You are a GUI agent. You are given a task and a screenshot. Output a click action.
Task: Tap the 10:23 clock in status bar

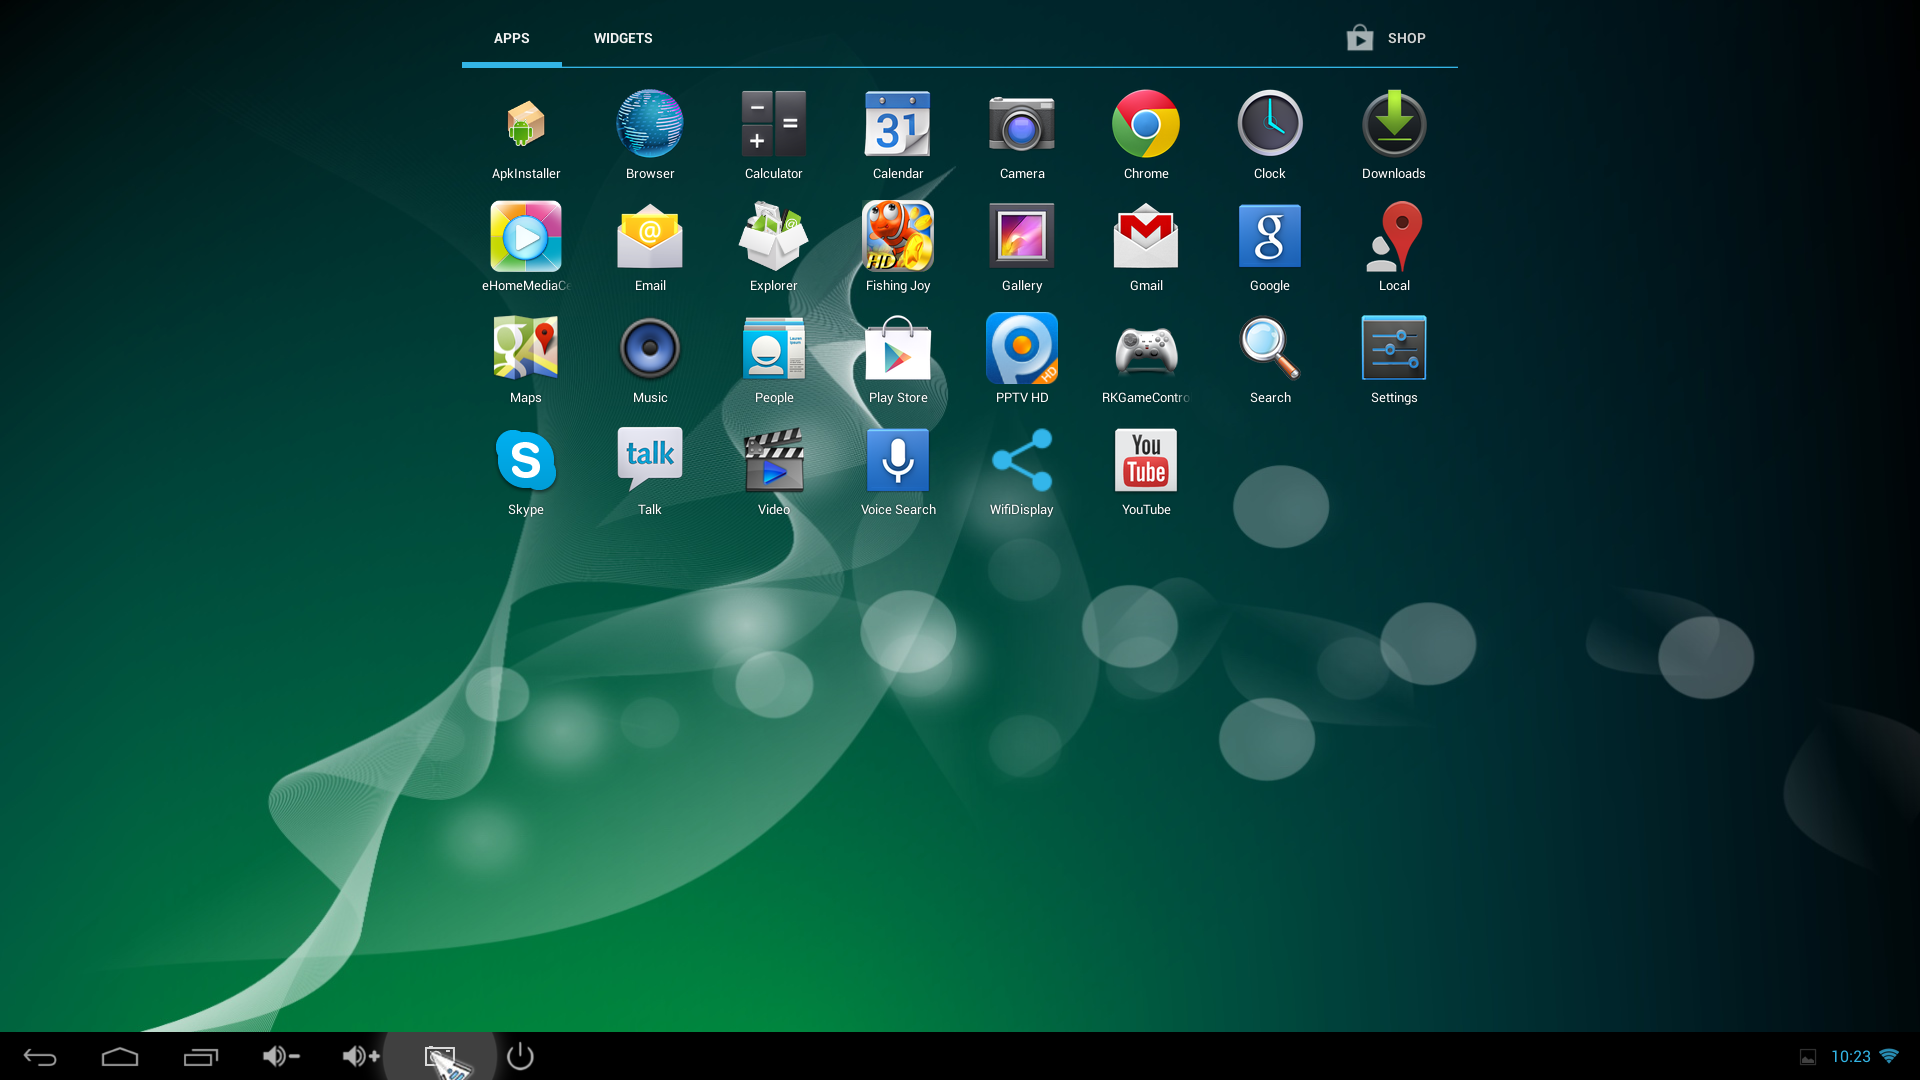[1850, 1057]
